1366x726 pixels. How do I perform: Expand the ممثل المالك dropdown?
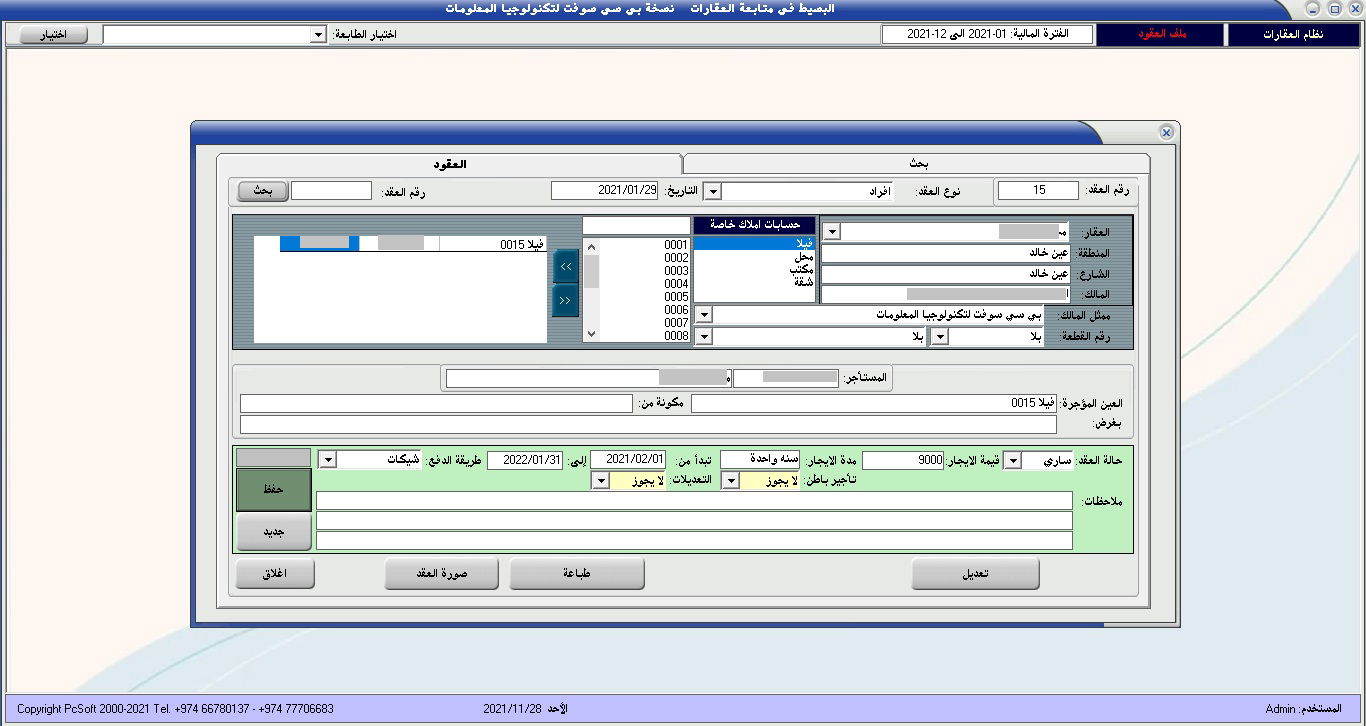(704, 315)
